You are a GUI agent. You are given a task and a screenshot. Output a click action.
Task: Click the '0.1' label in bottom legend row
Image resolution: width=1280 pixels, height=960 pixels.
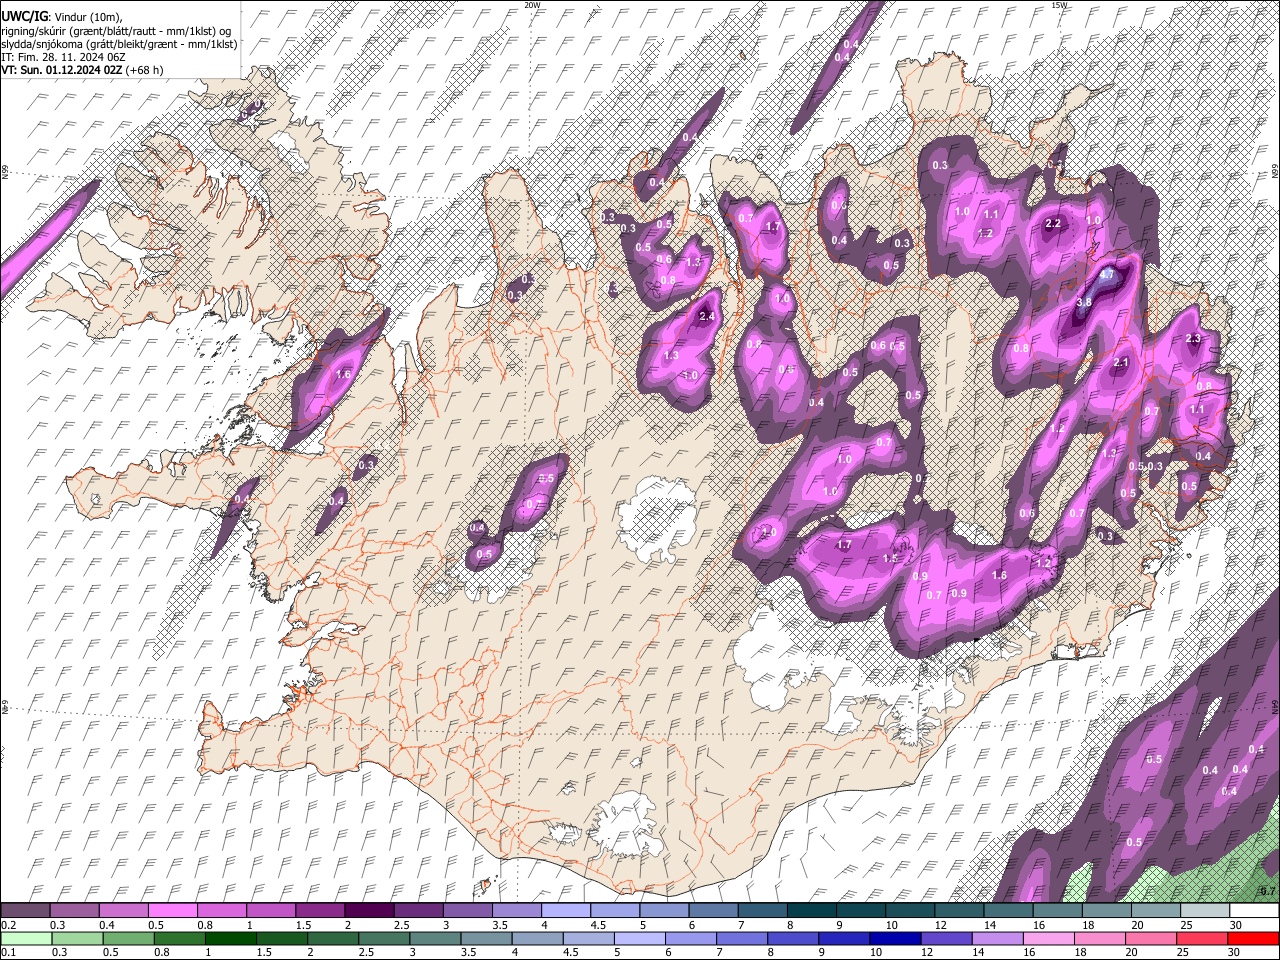[x=8, y=952]
